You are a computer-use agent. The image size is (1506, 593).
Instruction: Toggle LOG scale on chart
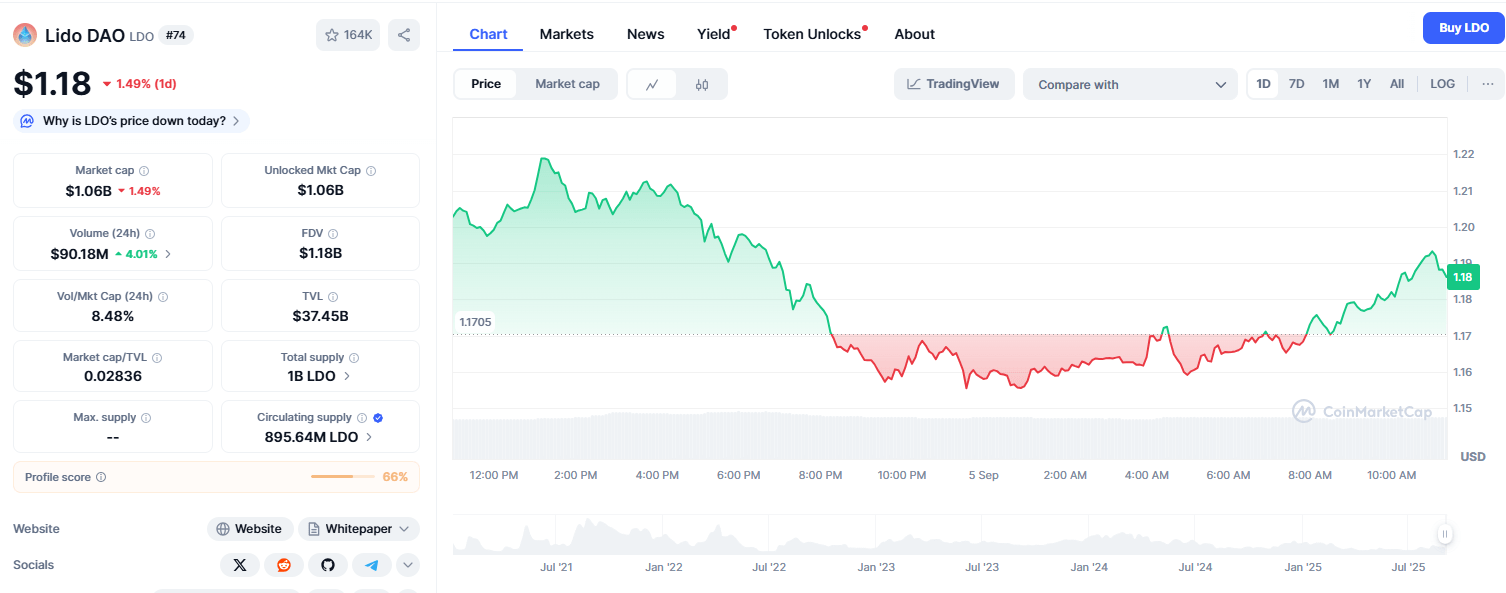pyautogui.click(x=1442, y=84)
